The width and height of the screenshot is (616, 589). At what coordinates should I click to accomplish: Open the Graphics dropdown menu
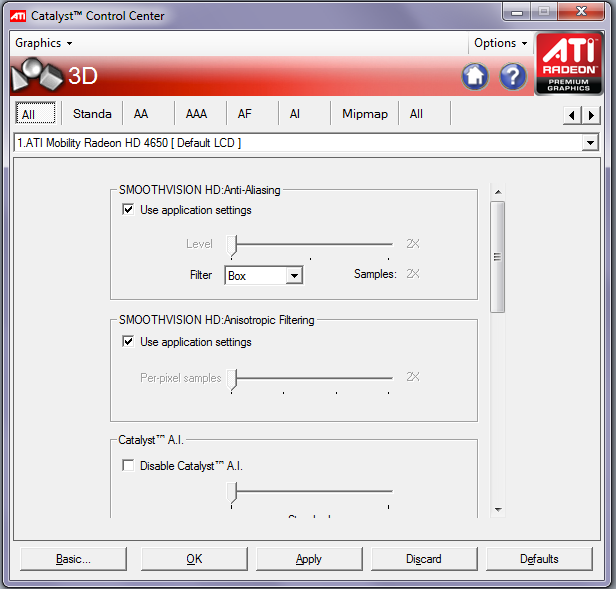pos(43,43)
